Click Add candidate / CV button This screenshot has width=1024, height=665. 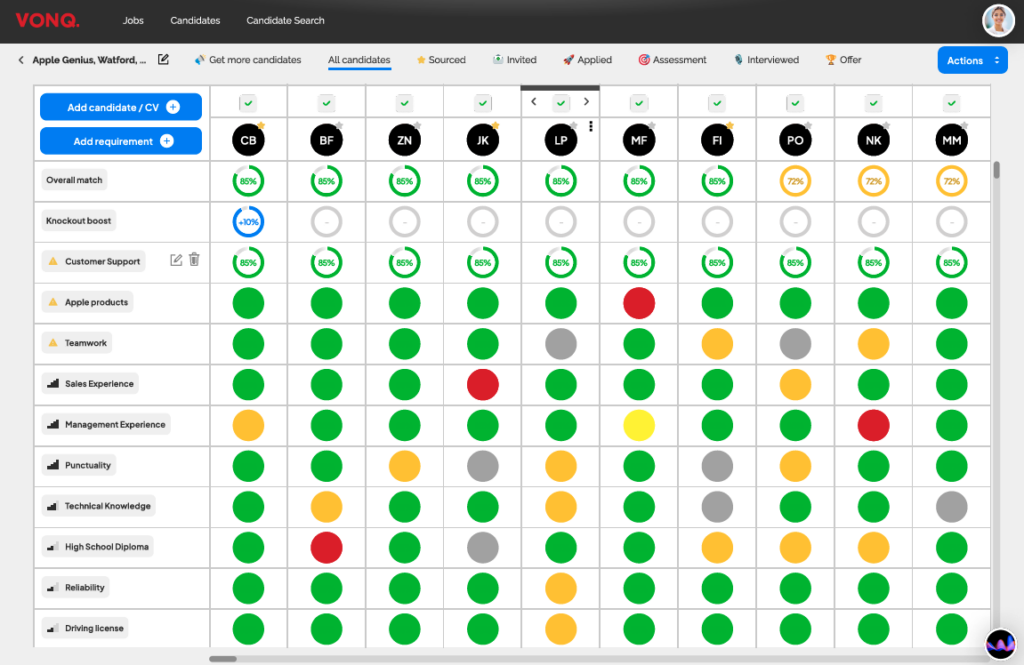121,107
